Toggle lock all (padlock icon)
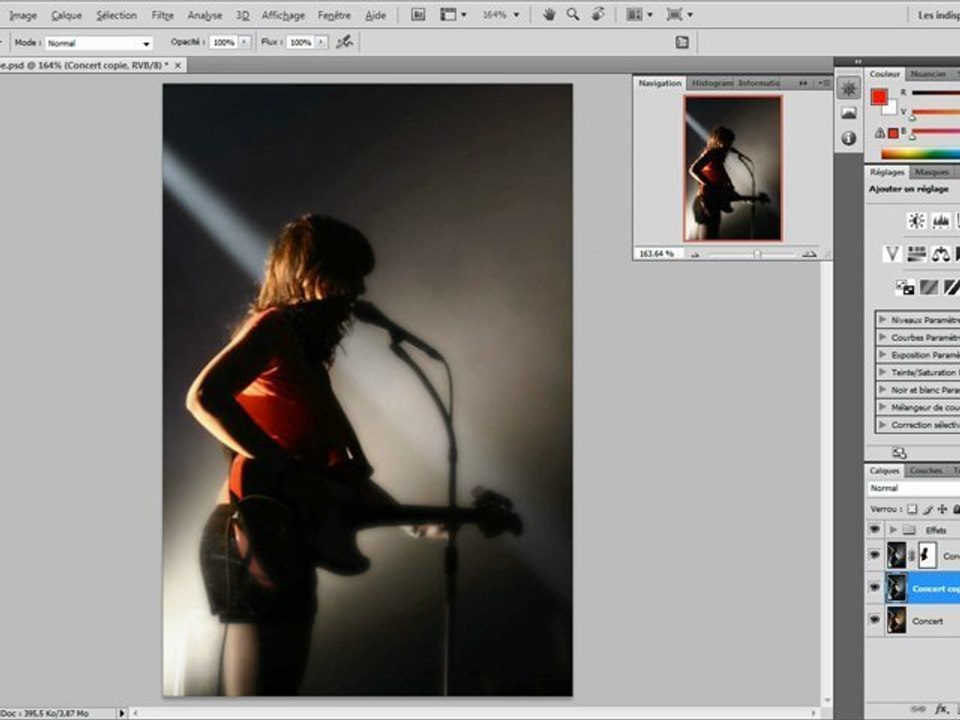This screenshot has width=960, height=720. (956, 509)
